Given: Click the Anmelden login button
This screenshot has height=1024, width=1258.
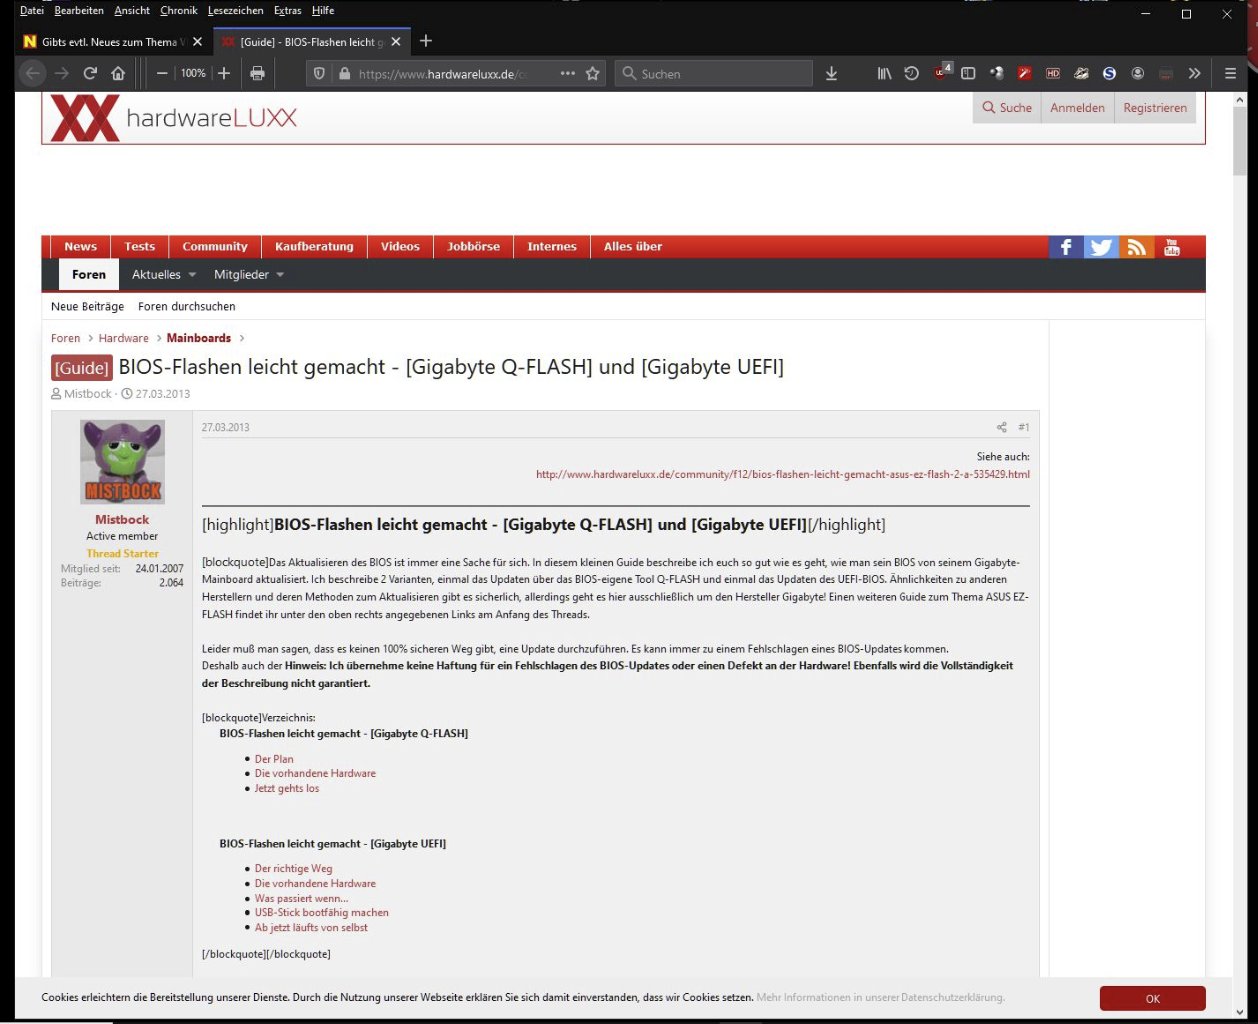Looking at the screenshot, I should point(1077,108).
